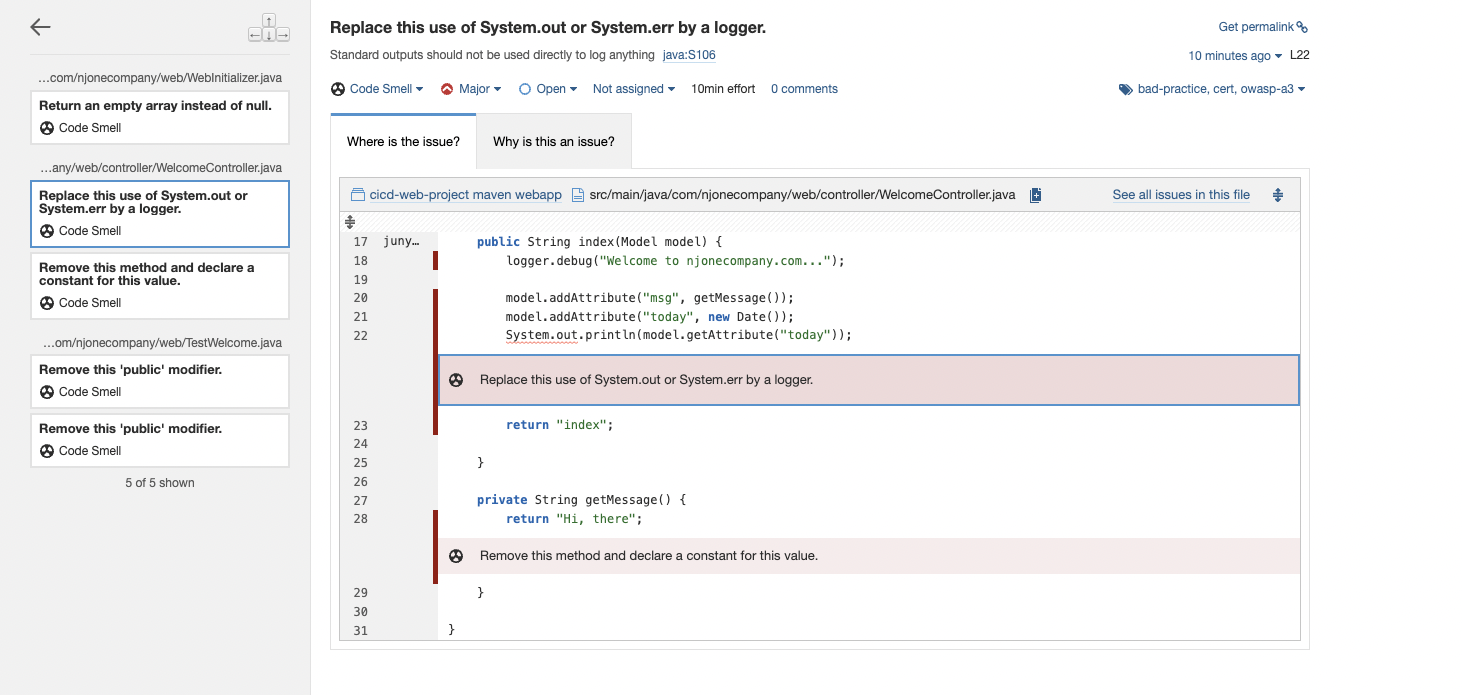Viewport: 1462px width, 695px height.
Task: Select first "Remove this 'public' modifier" issue card
Action: (x=160, y=381)
